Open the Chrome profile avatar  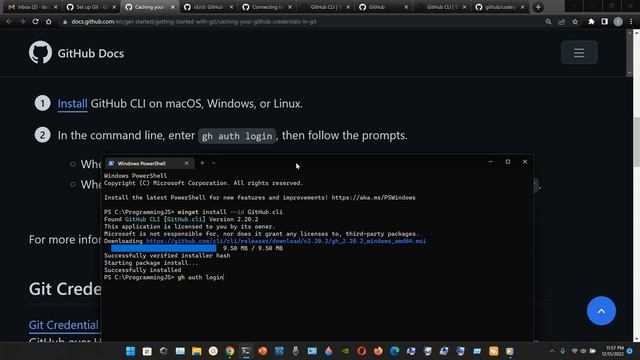click(x=618, y=22)
